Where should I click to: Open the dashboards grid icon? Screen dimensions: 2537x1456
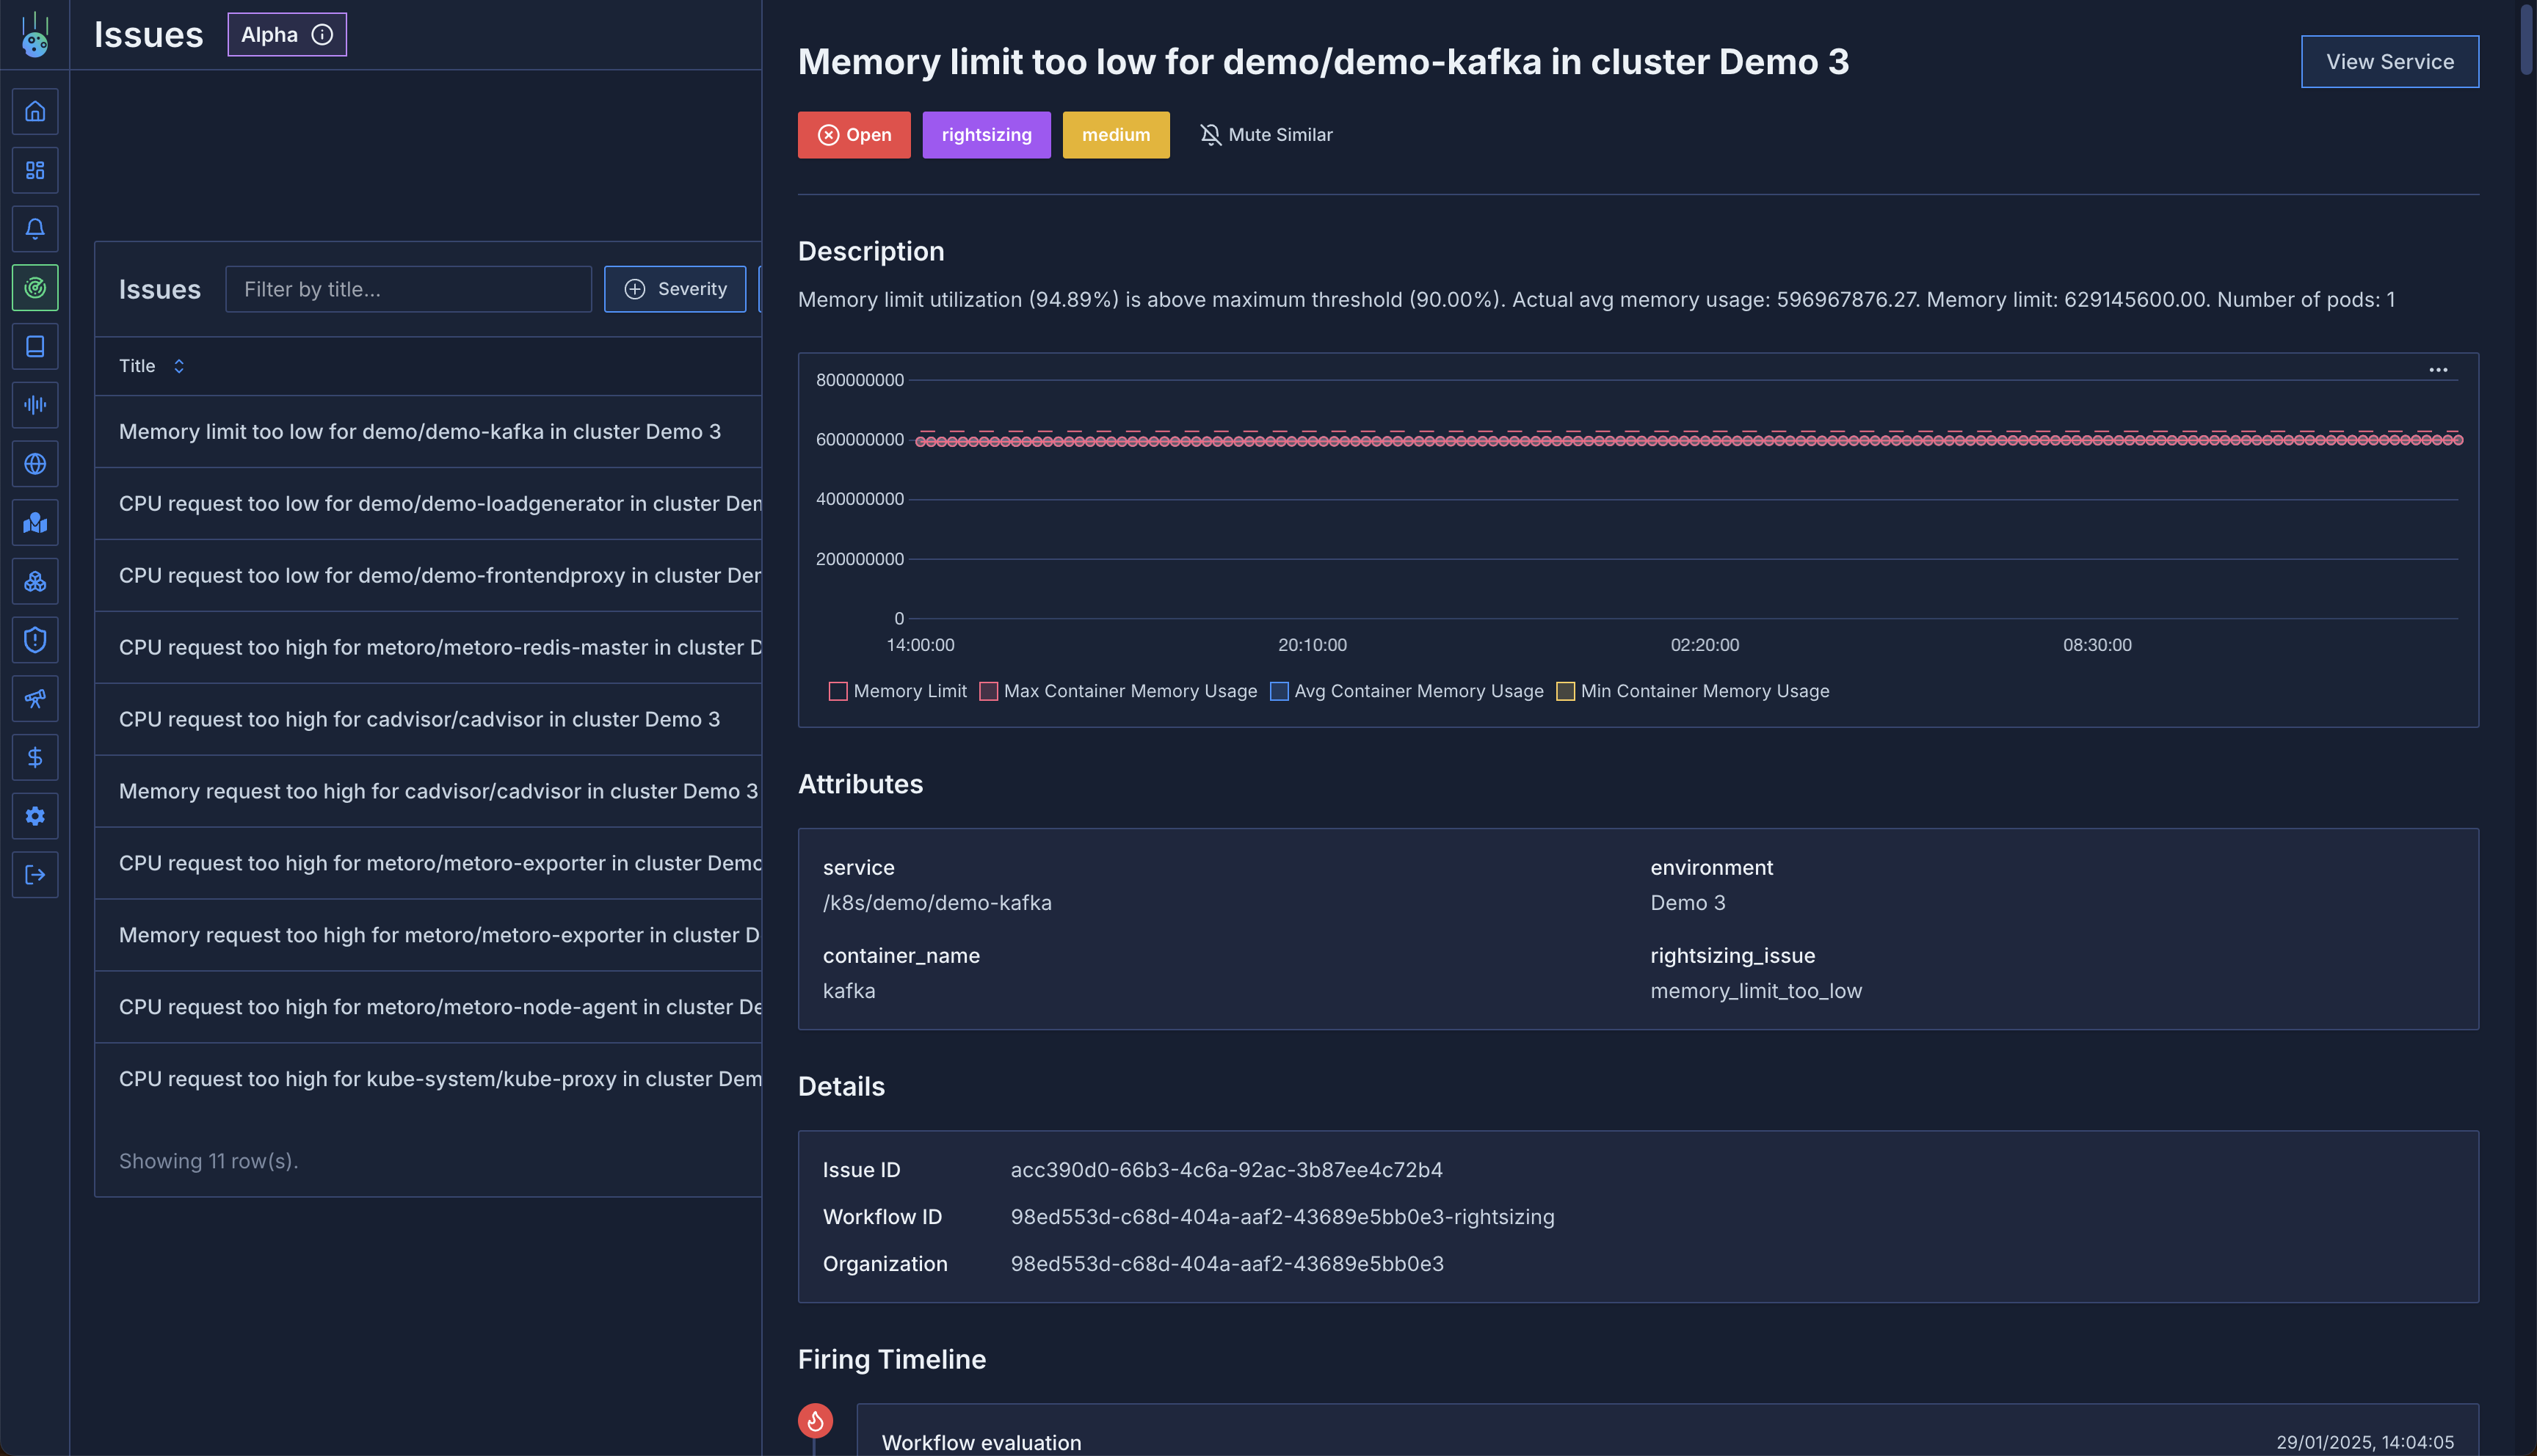35,171
